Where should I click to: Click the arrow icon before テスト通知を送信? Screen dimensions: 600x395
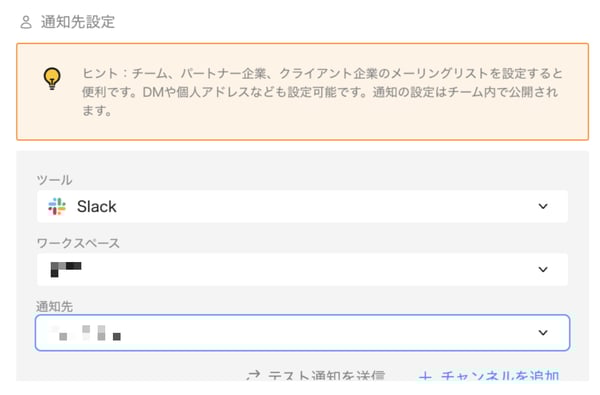(253, 375)
